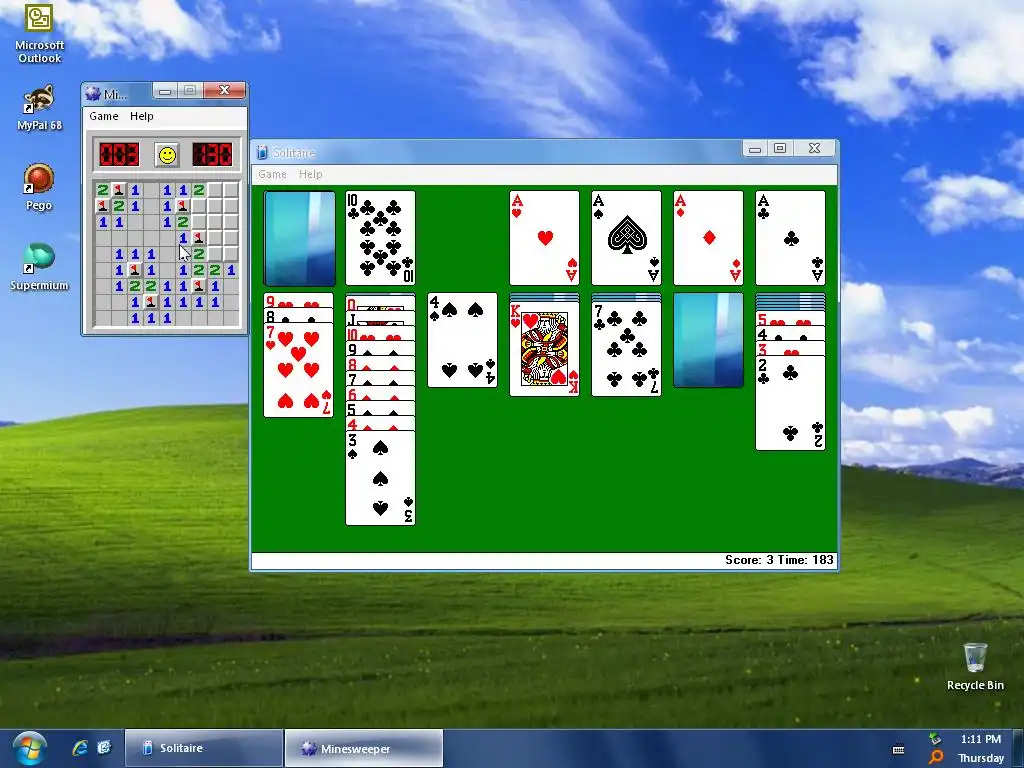Open the Microsoft Outlook desktop icon
The image size is (1024, 768).
coord(39,33)
